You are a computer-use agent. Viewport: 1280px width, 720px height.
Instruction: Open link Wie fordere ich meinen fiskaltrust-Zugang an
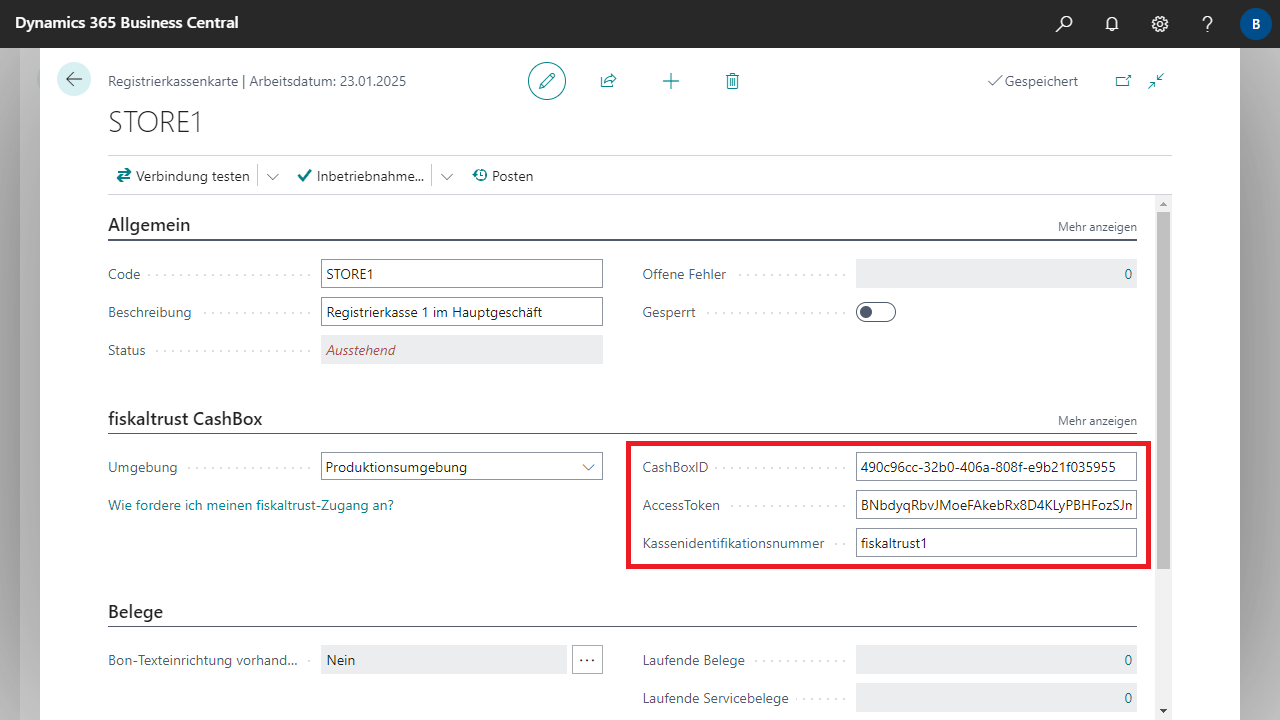point(251,505)
